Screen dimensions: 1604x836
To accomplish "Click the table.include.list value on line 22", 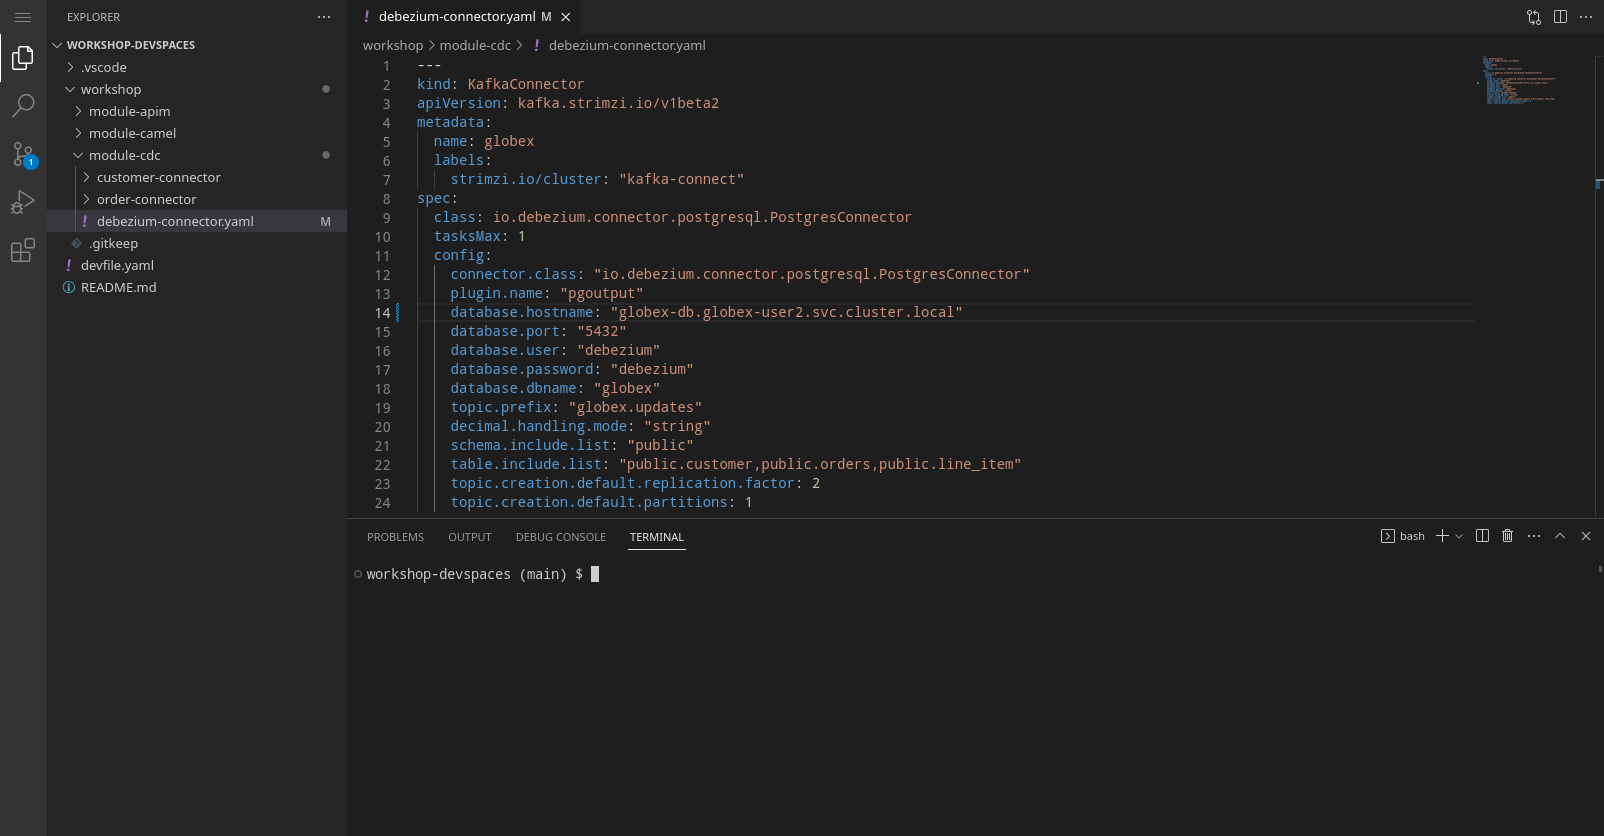I will (x=820, y=465).
